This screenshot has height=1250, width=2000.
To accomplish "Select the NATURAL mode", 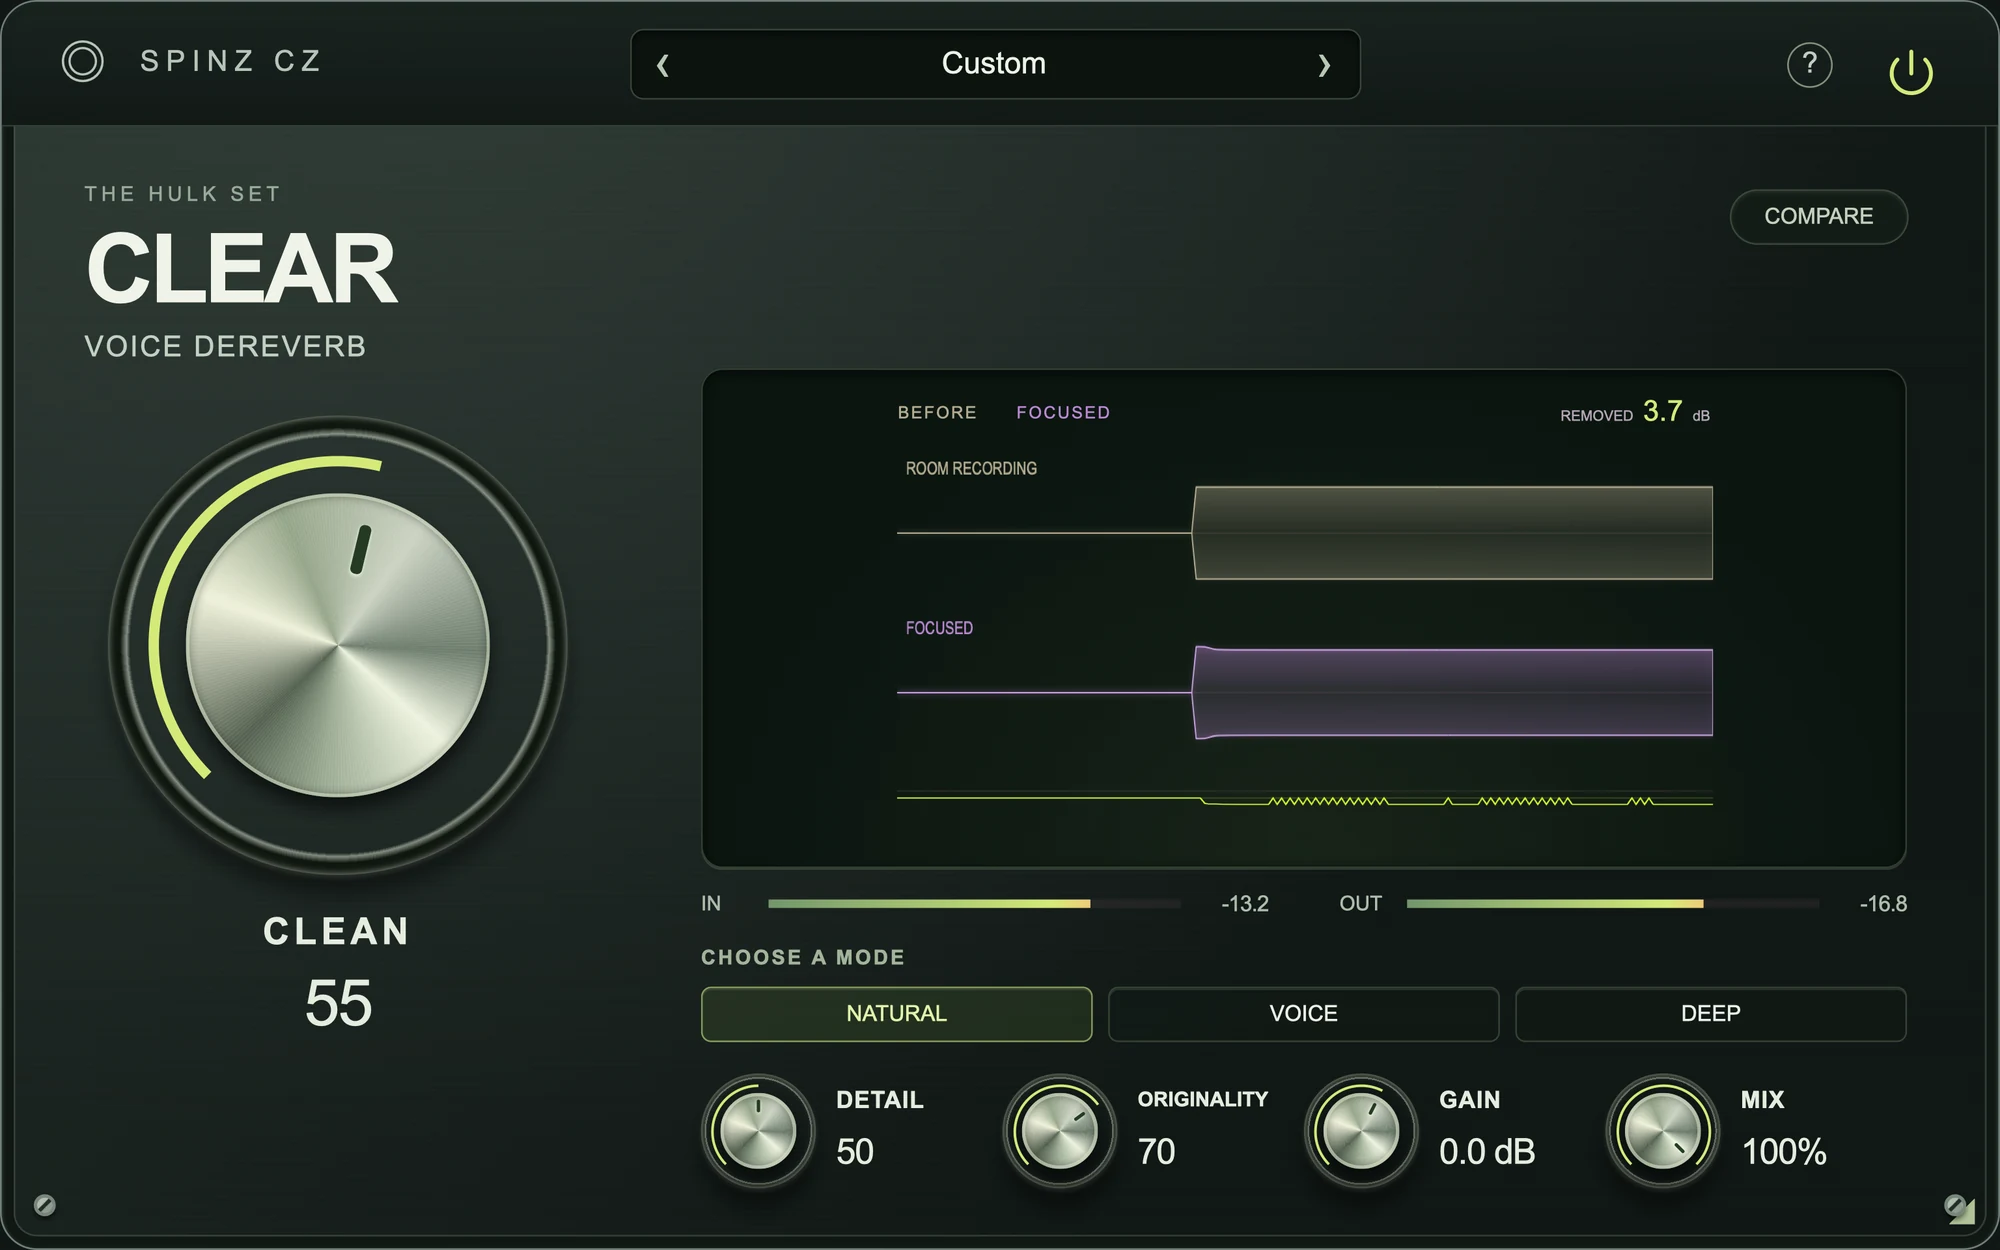I will 896,1014.
